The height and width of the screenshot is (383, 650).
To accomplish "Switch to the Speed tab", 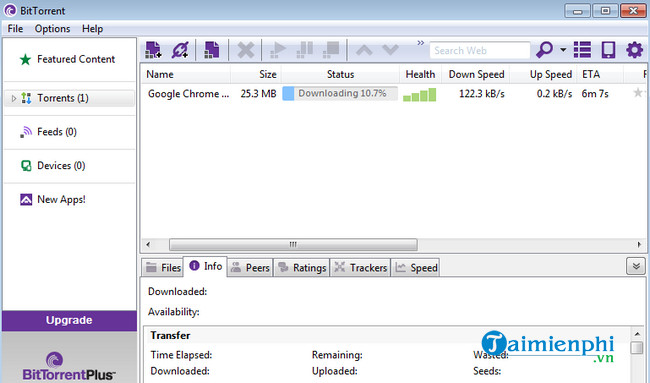I will coord(416,268).
